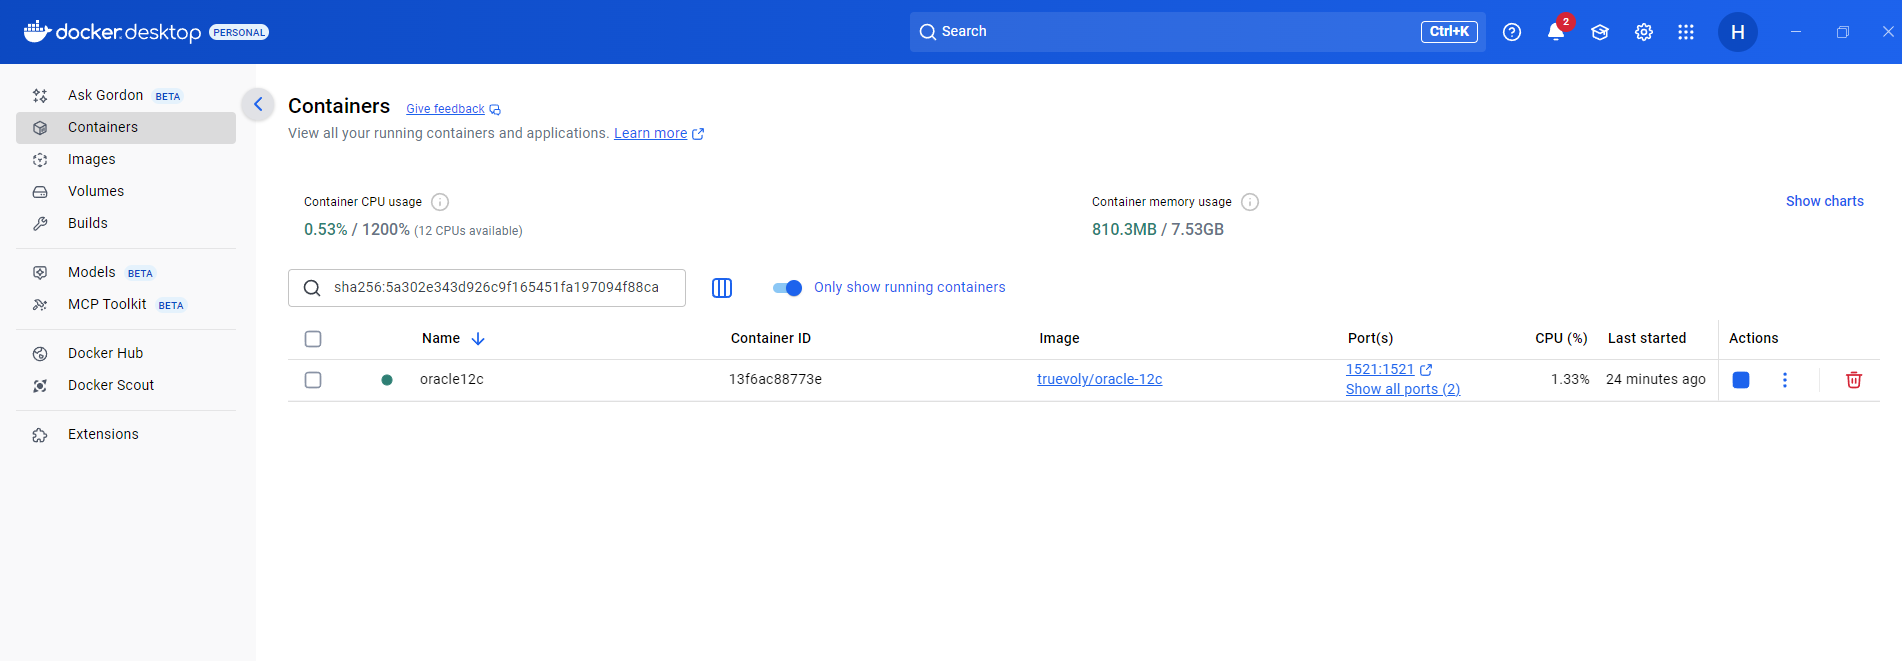Viewport: 1902px width, 661px height.
Task: Click the Containers sidebar cube icon
Action: 40,128
